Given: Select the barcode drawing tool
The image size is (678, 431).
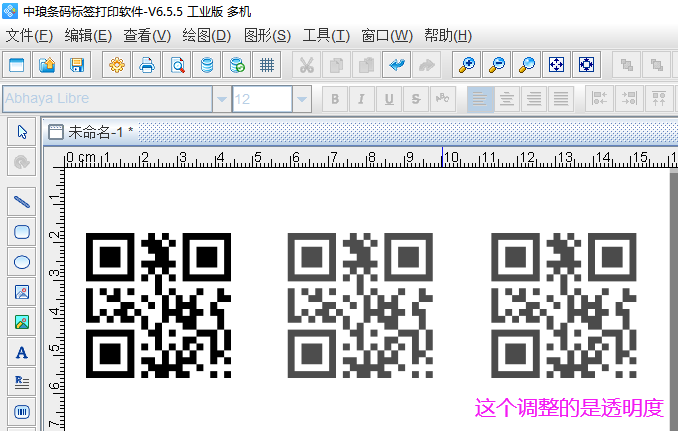Looking at the screenshot, I should click(22, 411).
